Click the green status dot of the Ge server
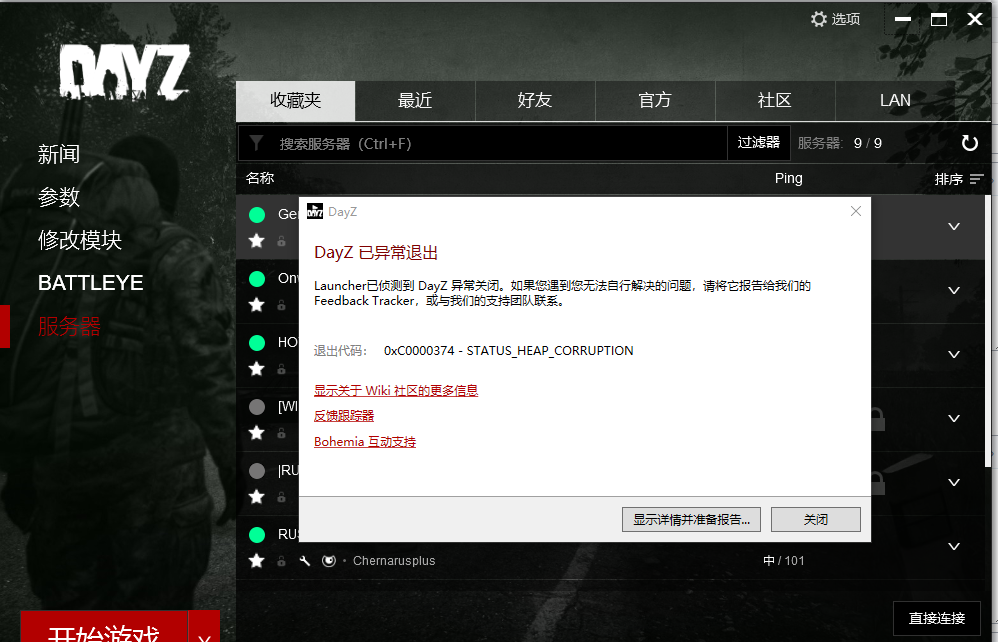The height and width of the screenshot is (642, 998). coord(257,215)
